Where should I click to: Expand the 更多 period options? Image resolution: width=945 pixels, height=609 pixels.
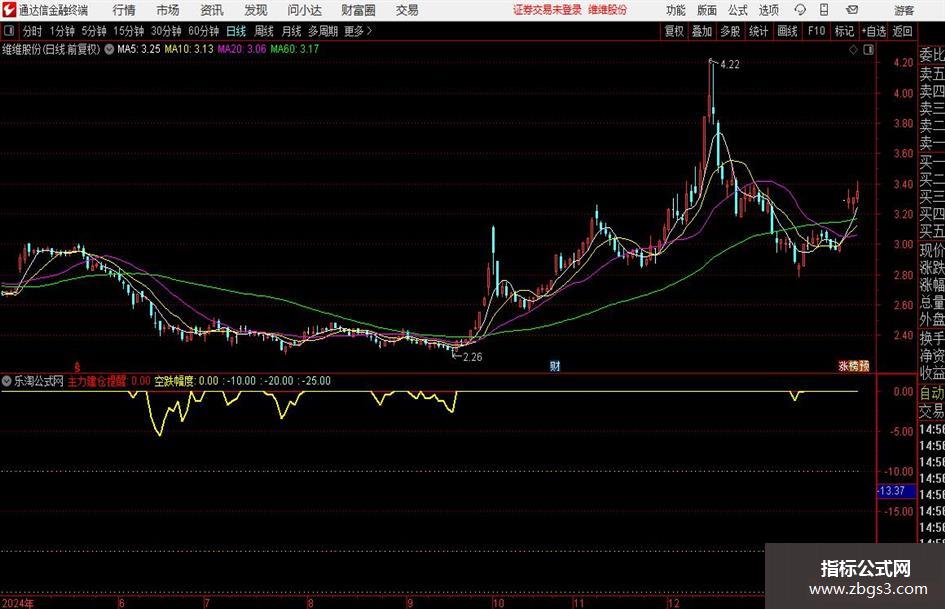point(358,31)
